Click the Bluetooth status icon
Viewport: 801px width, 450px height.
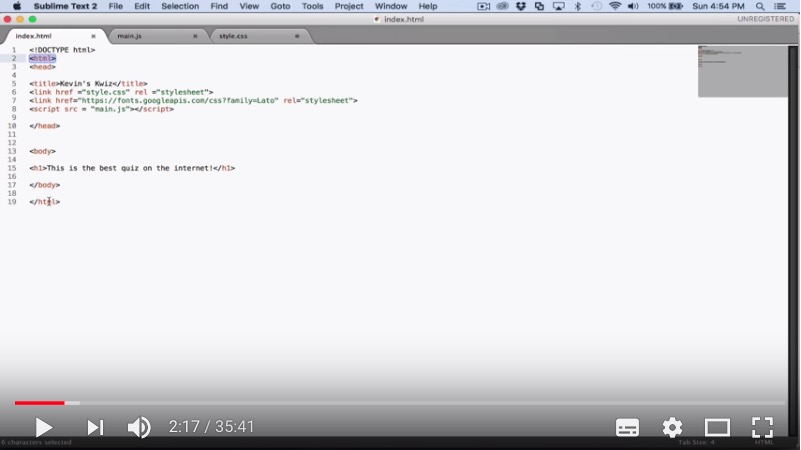point(577,6)
